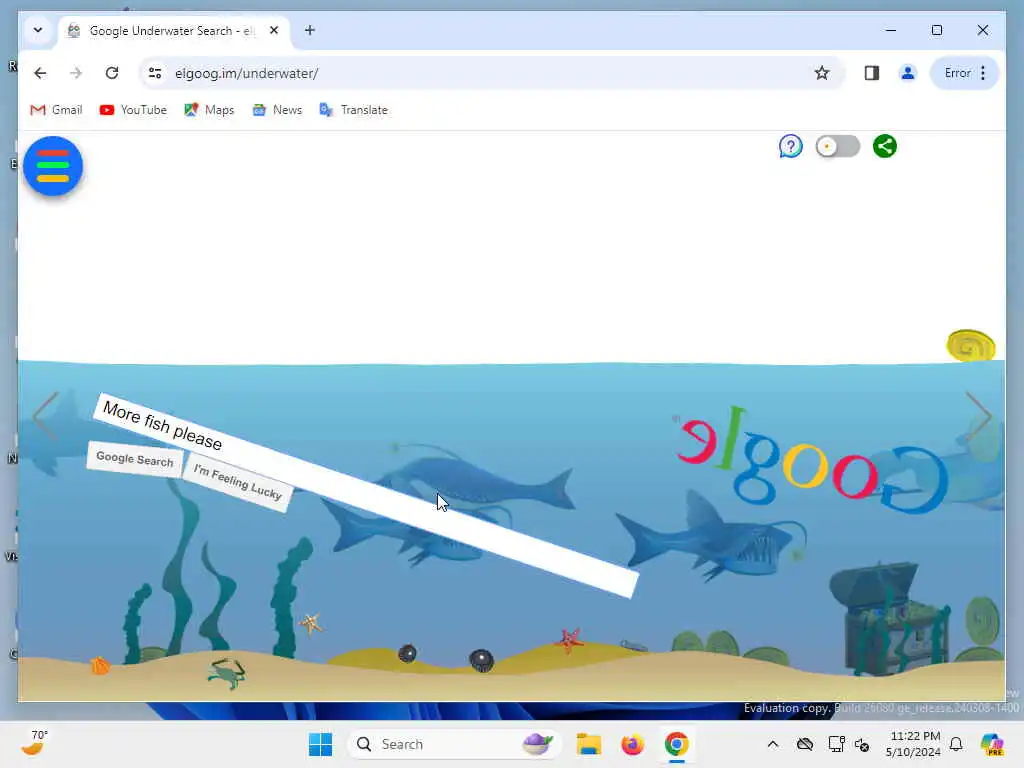
Task: Open the clock showing 11:22 PM
Action: point(913,744)
